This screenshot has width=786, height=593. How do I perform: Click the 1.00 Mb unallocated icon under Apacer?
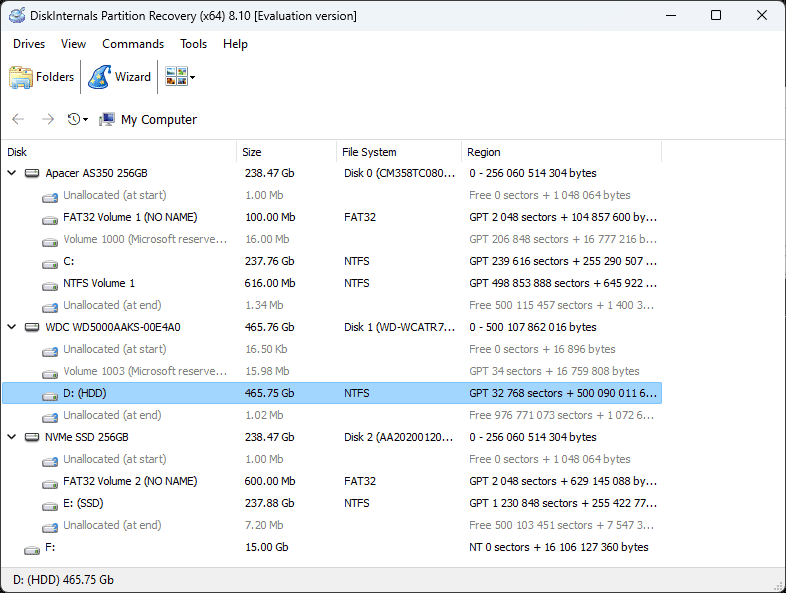[x=50, y=196]
